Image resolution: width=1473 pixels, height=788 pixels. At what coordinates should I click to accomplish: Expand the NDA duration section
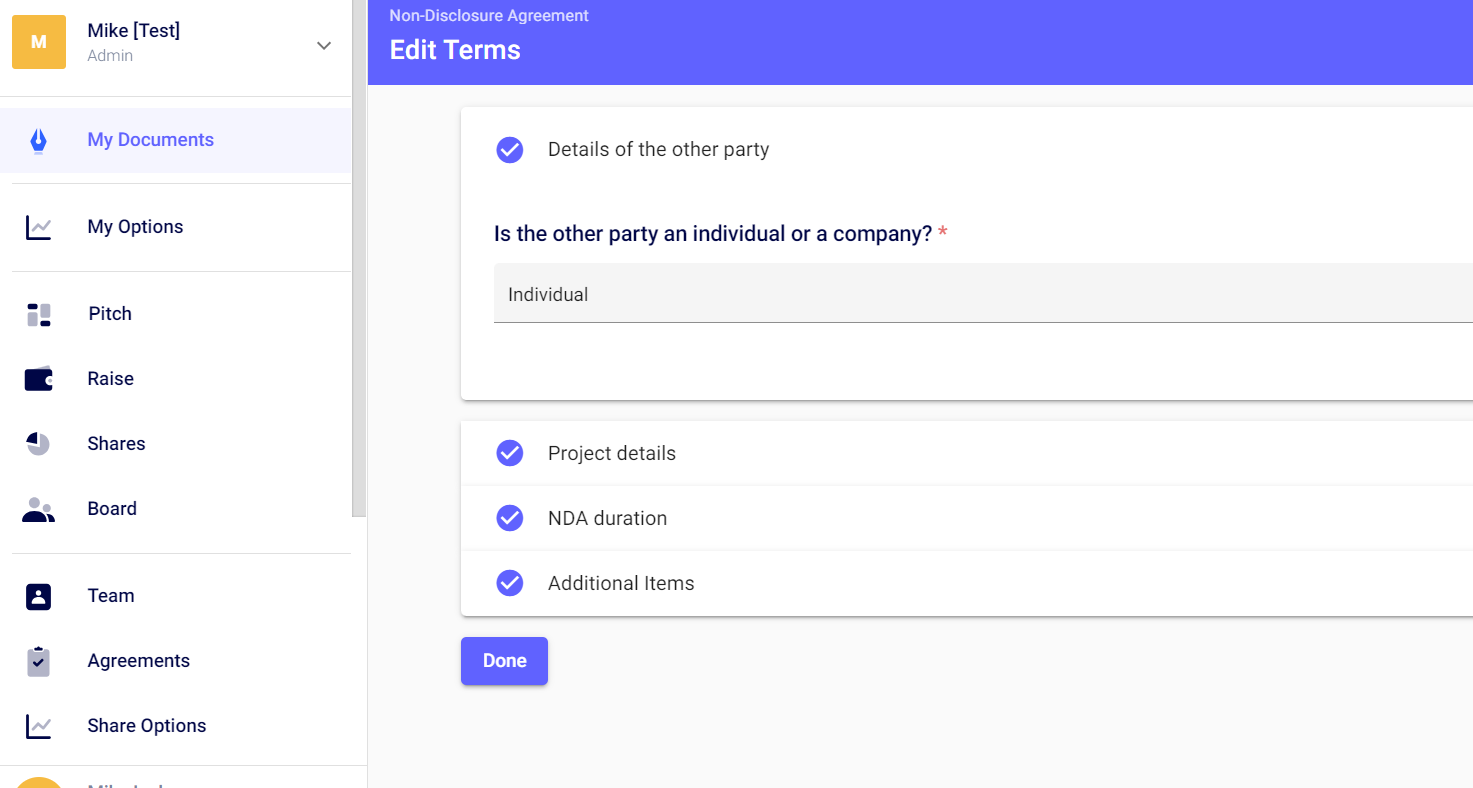coord(607,518)
